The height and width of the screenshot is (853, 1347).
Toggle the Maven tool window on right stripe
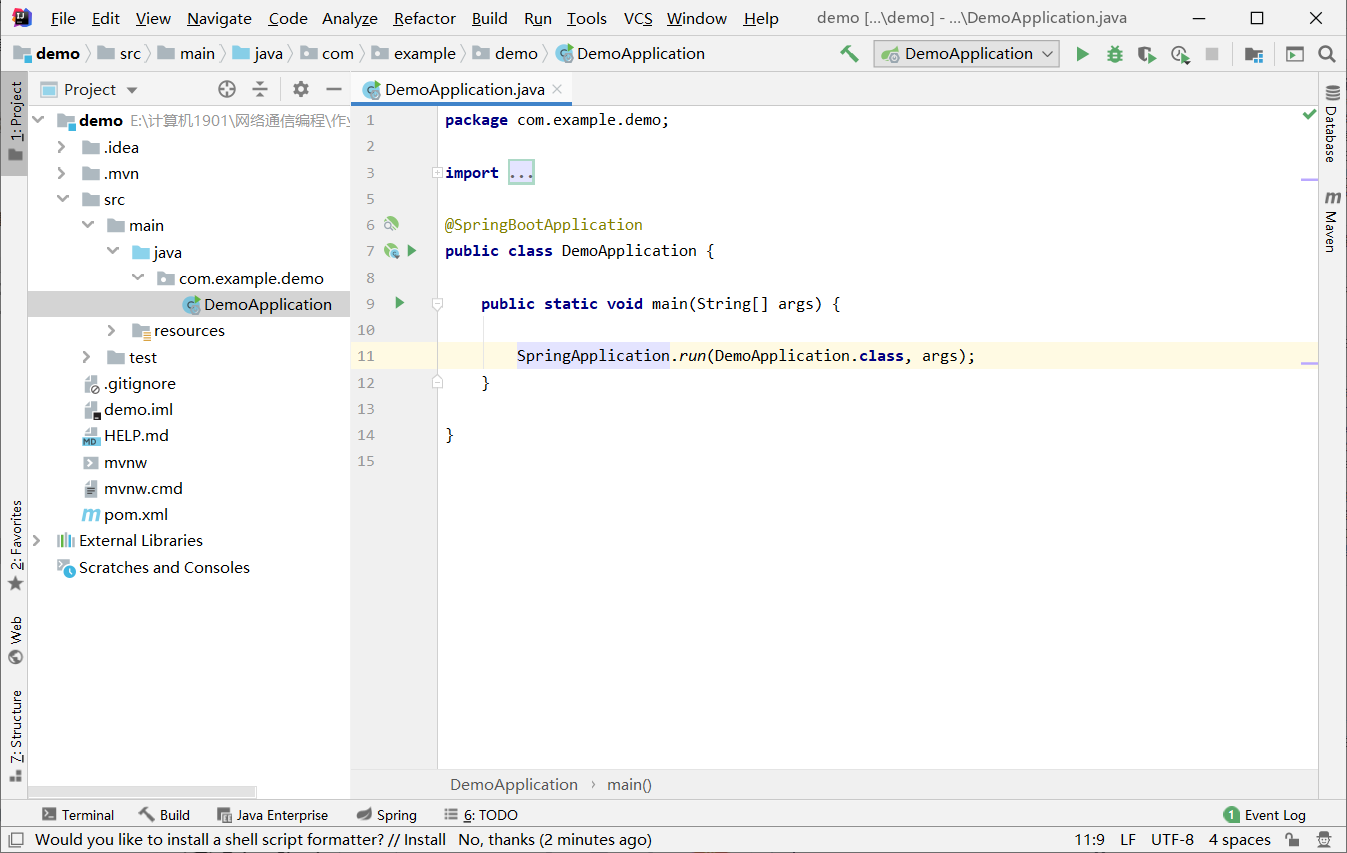point(1332,220)
